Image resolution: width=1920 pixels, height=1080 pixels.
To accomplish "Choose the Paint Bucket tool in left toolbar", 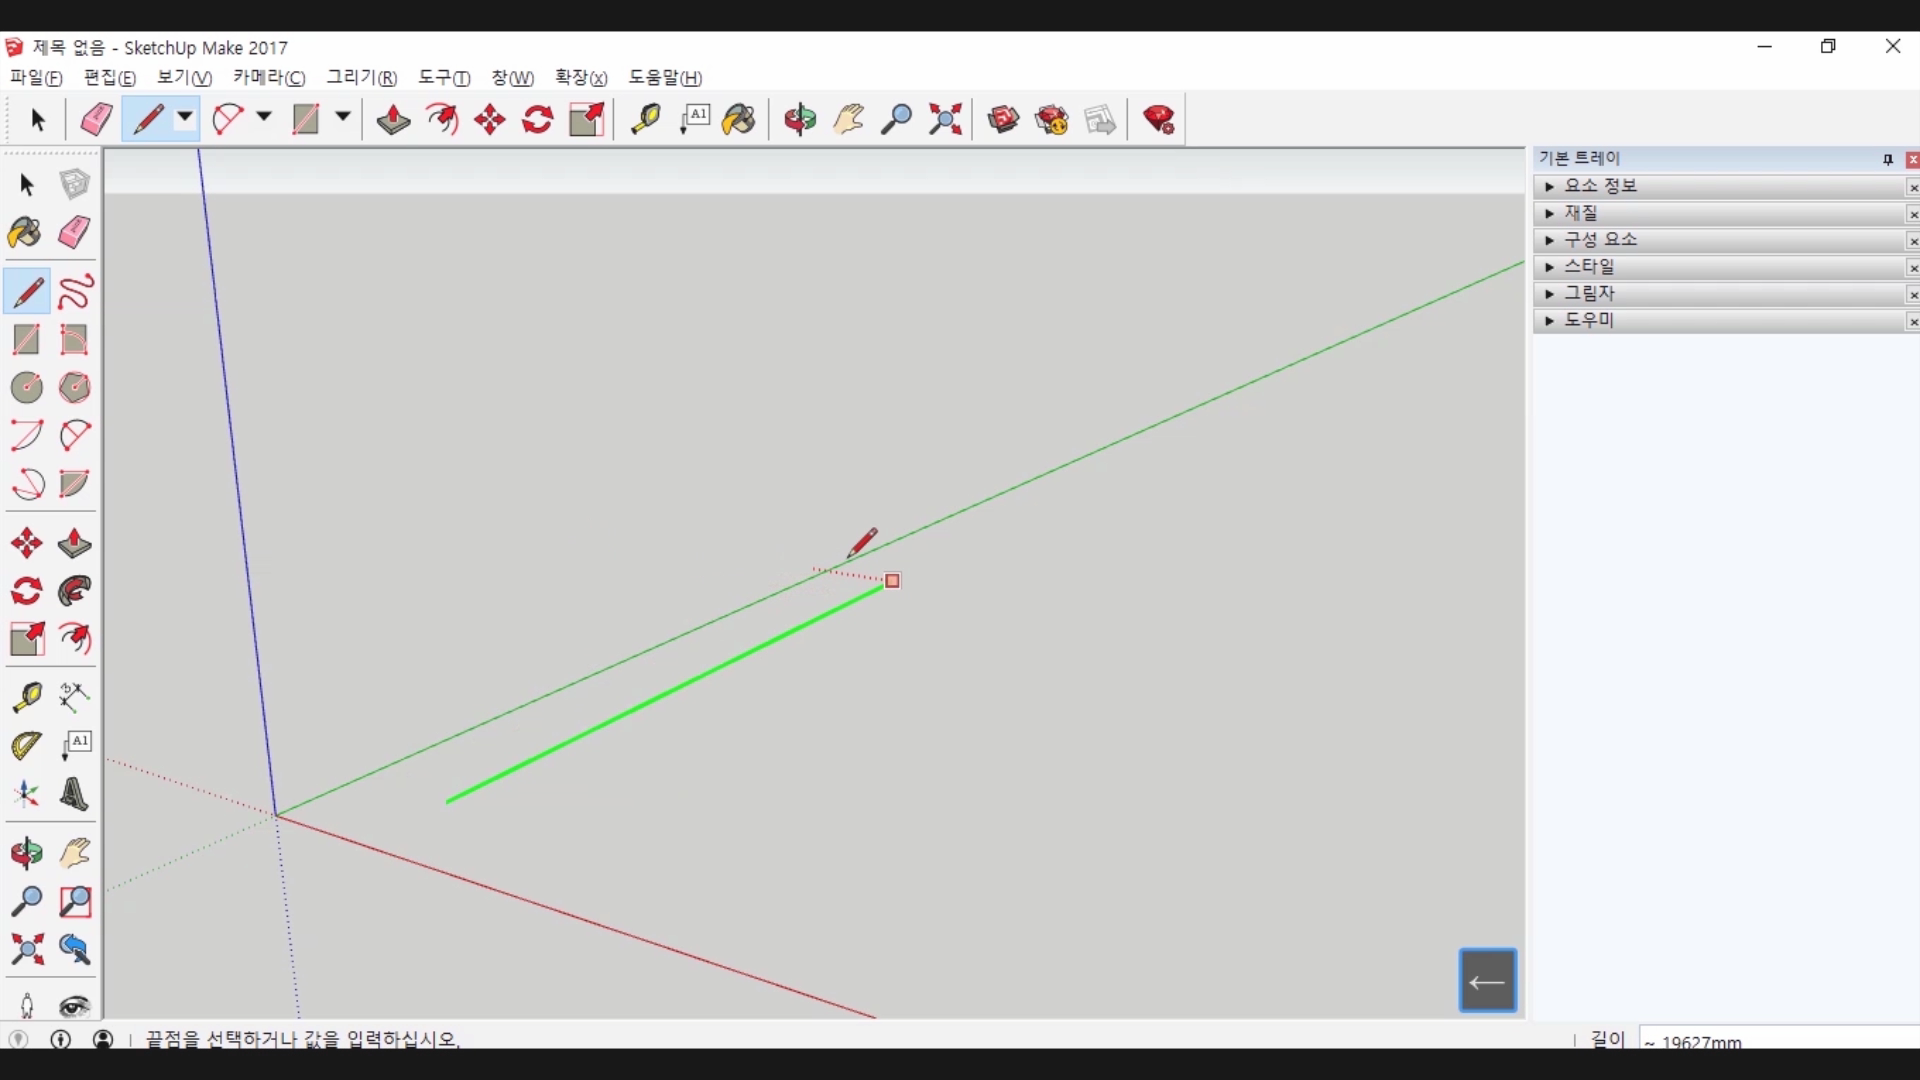I will [25, 234].
